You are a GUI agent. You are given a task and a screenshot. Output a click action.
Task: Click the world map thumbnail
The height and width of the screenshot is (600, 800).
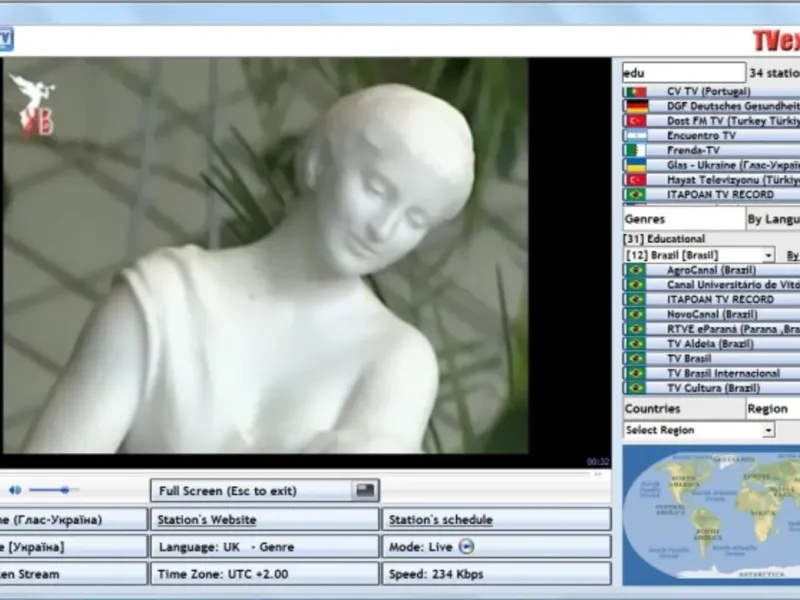pos(711,515)
